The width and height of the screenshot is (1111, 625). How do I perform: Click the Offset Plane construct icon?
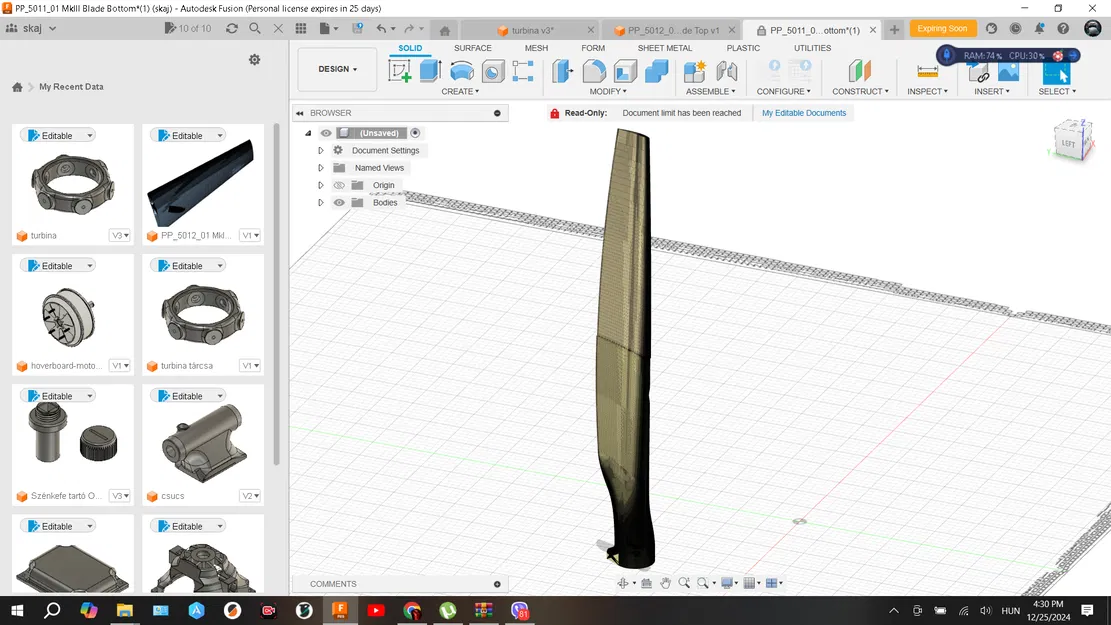(x=859, y=71)
